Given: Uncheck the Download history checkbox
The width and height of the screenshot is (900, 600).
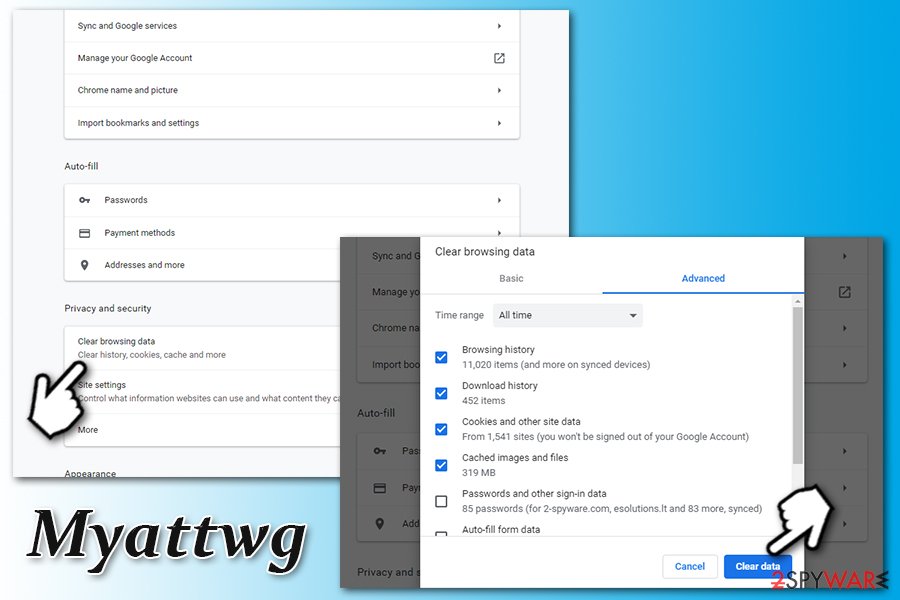Looking at the screenshot, I should [441, 393].
